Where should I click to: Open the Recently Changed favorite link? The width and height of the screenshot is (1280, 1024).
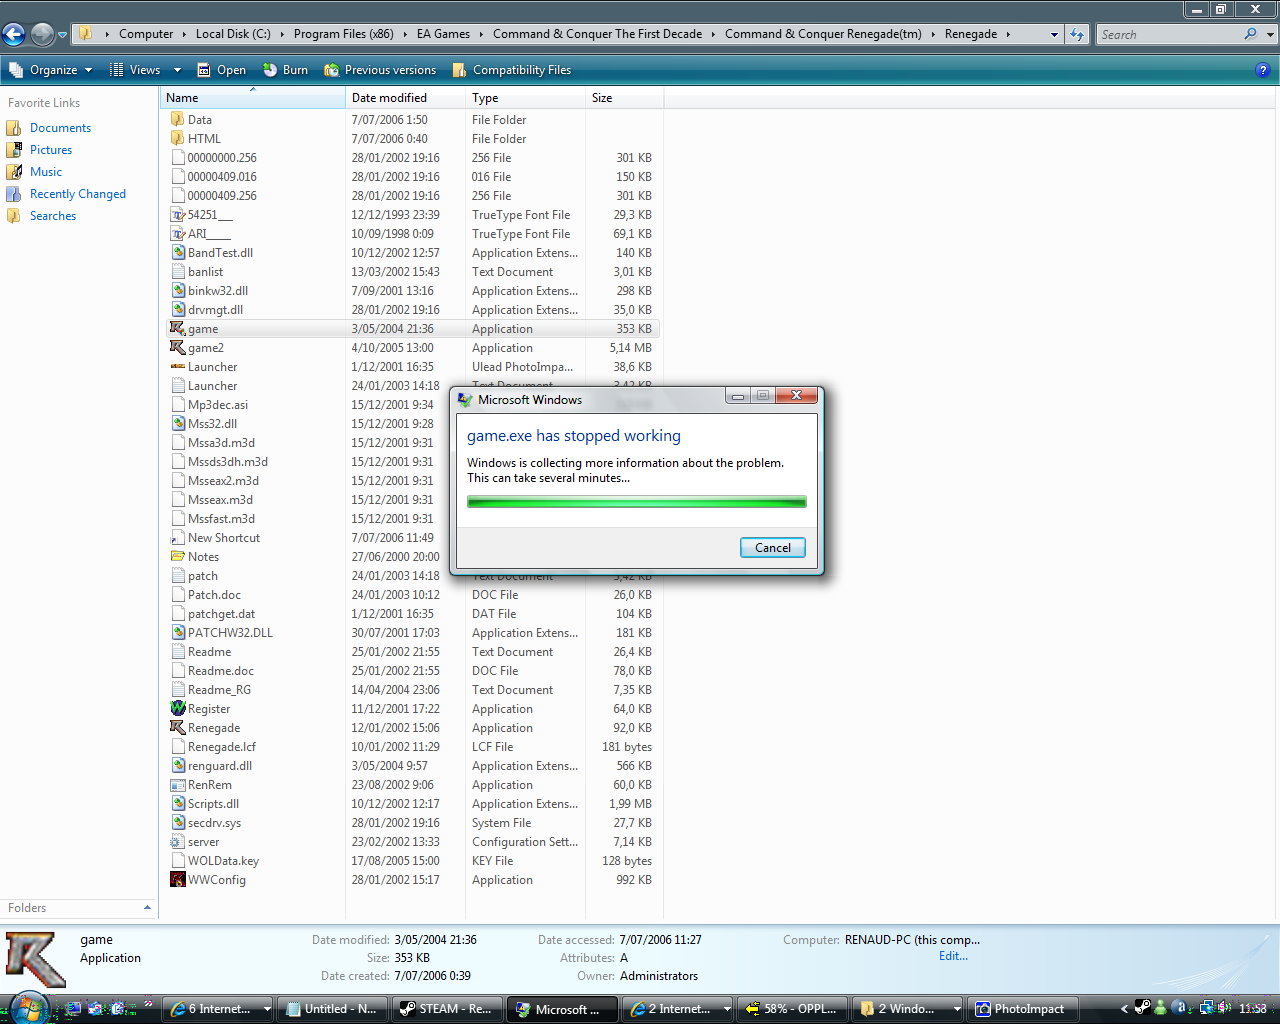[x=77, y=194]
